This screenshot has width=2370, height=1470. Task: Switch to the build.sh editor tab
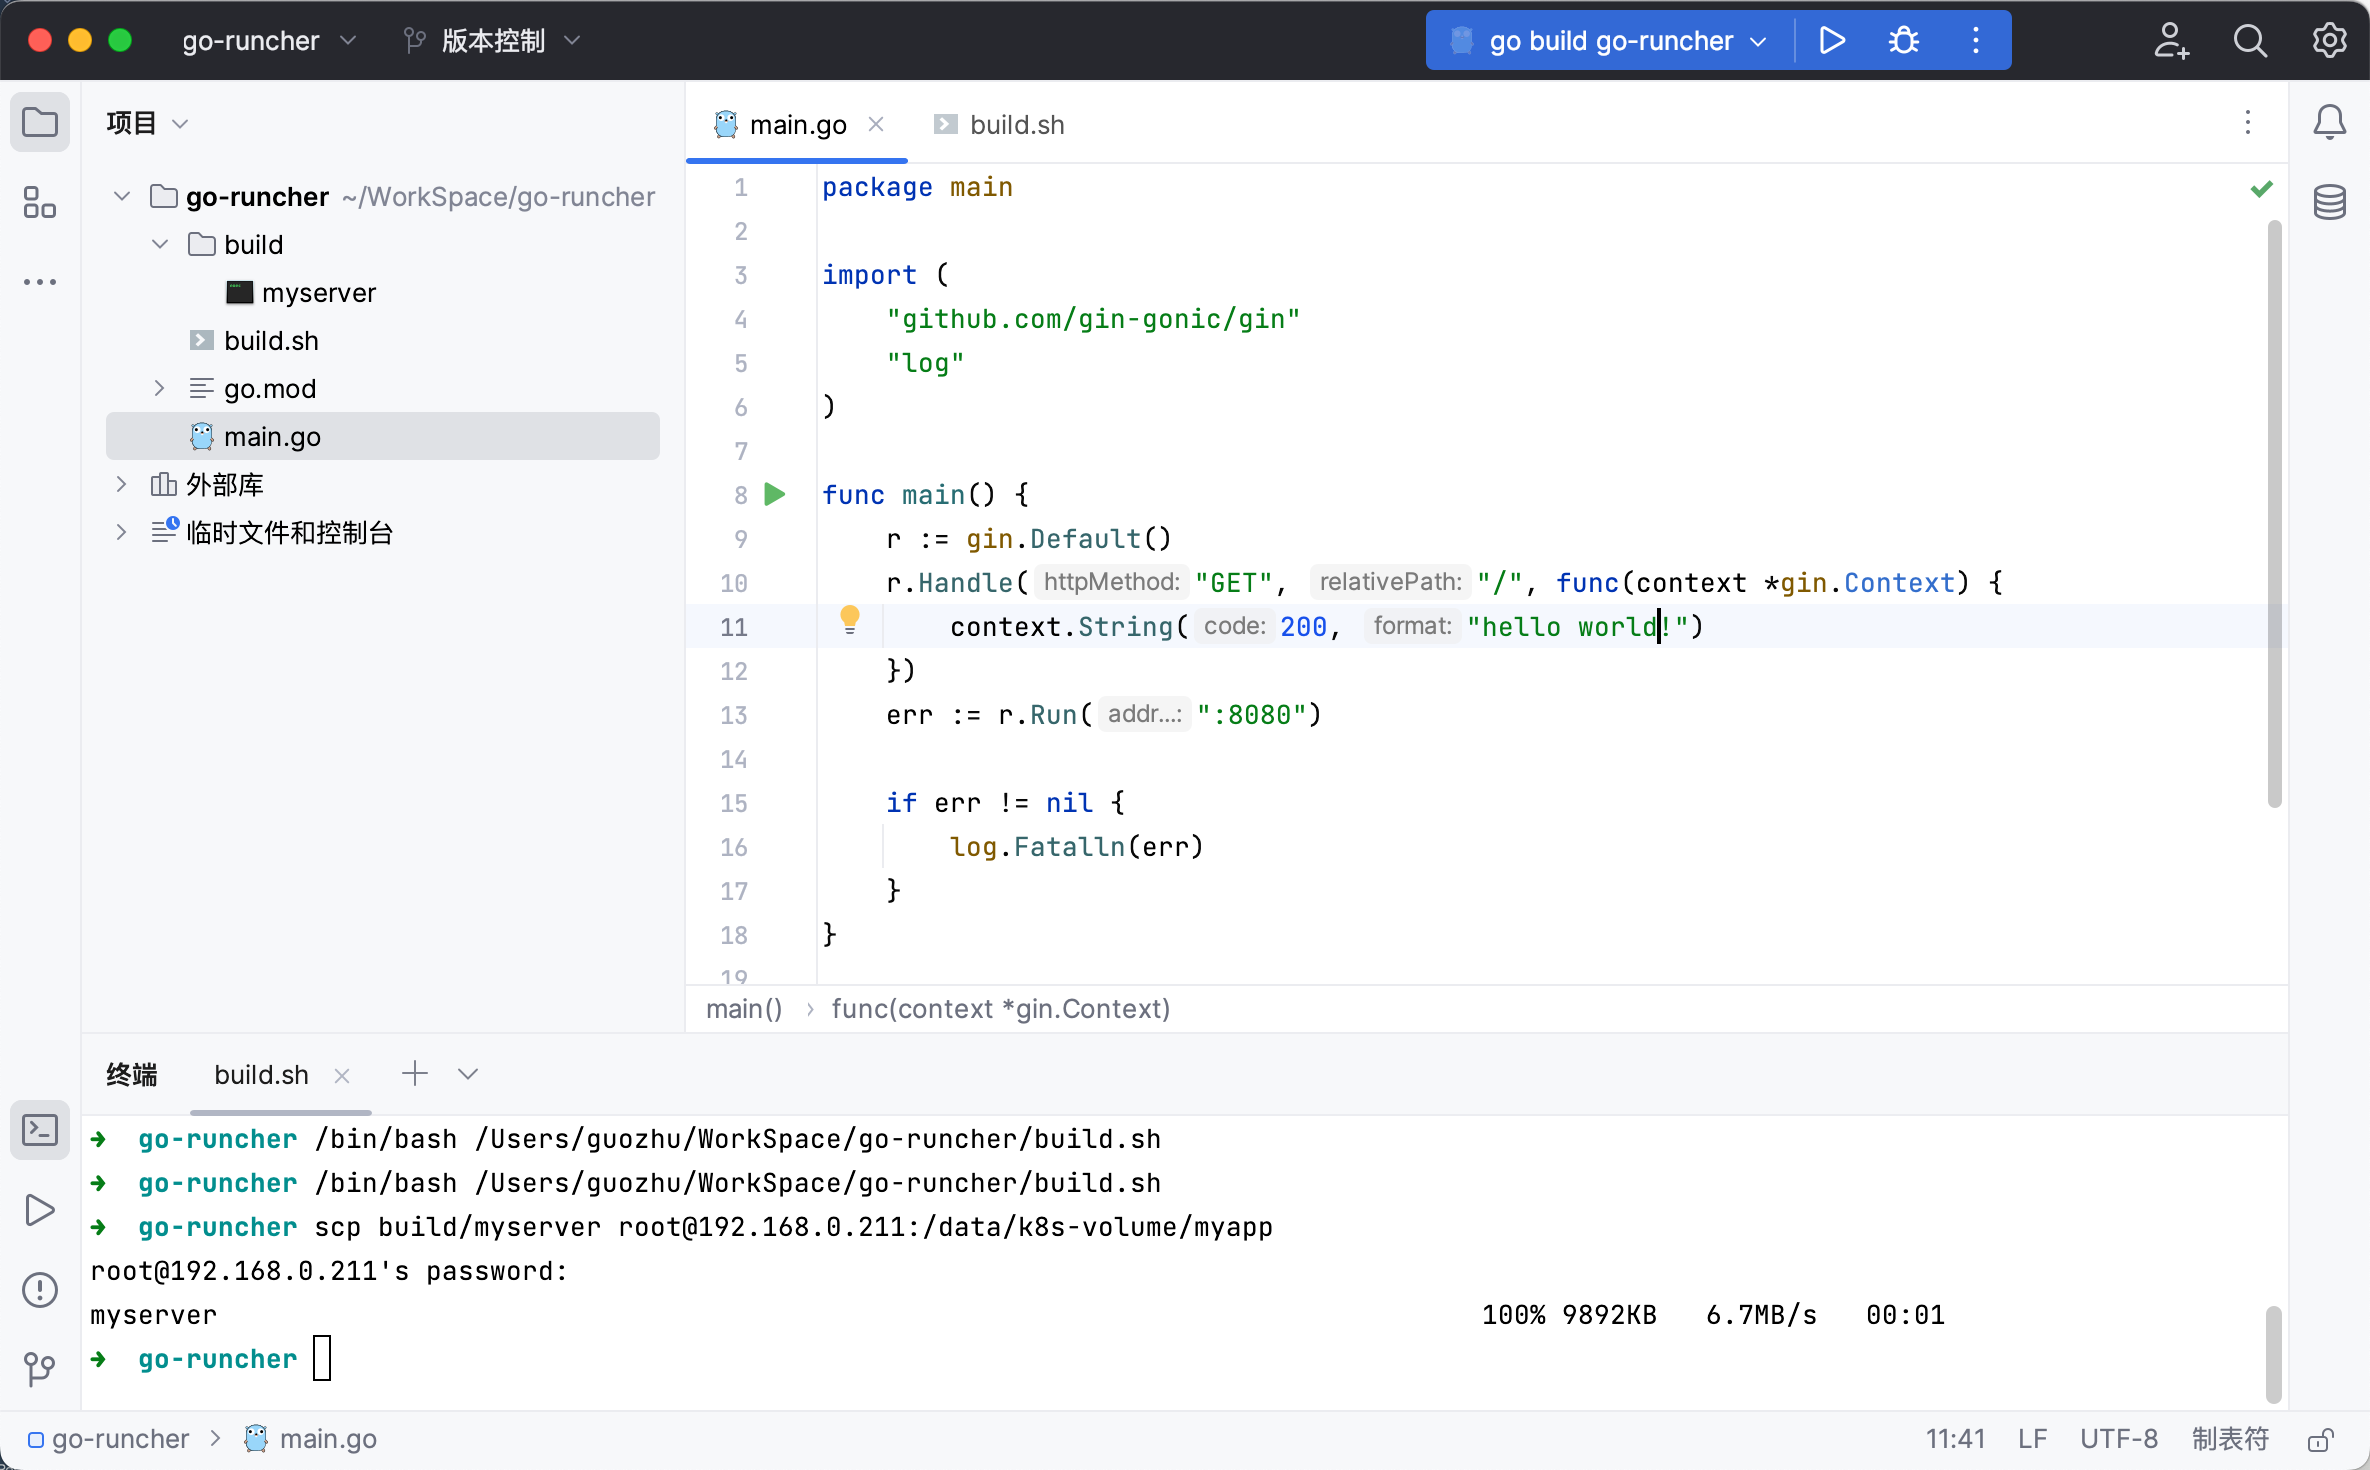point(1000,124)
